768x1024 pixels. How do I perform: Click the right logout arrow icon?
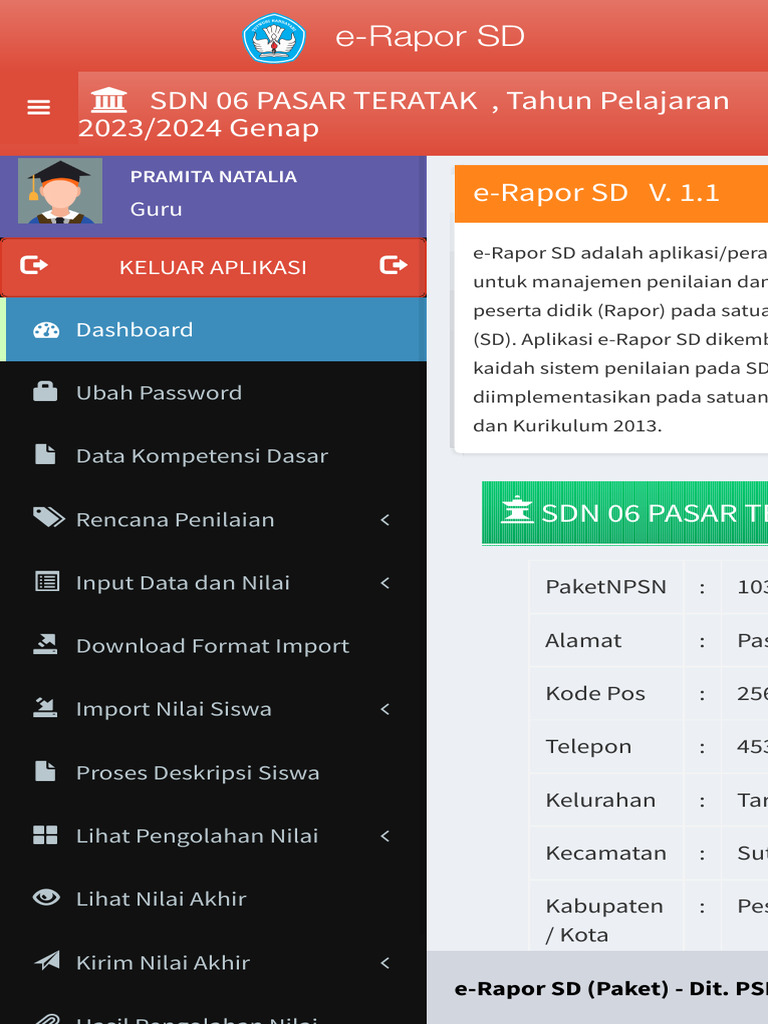(x=393, y=265)
